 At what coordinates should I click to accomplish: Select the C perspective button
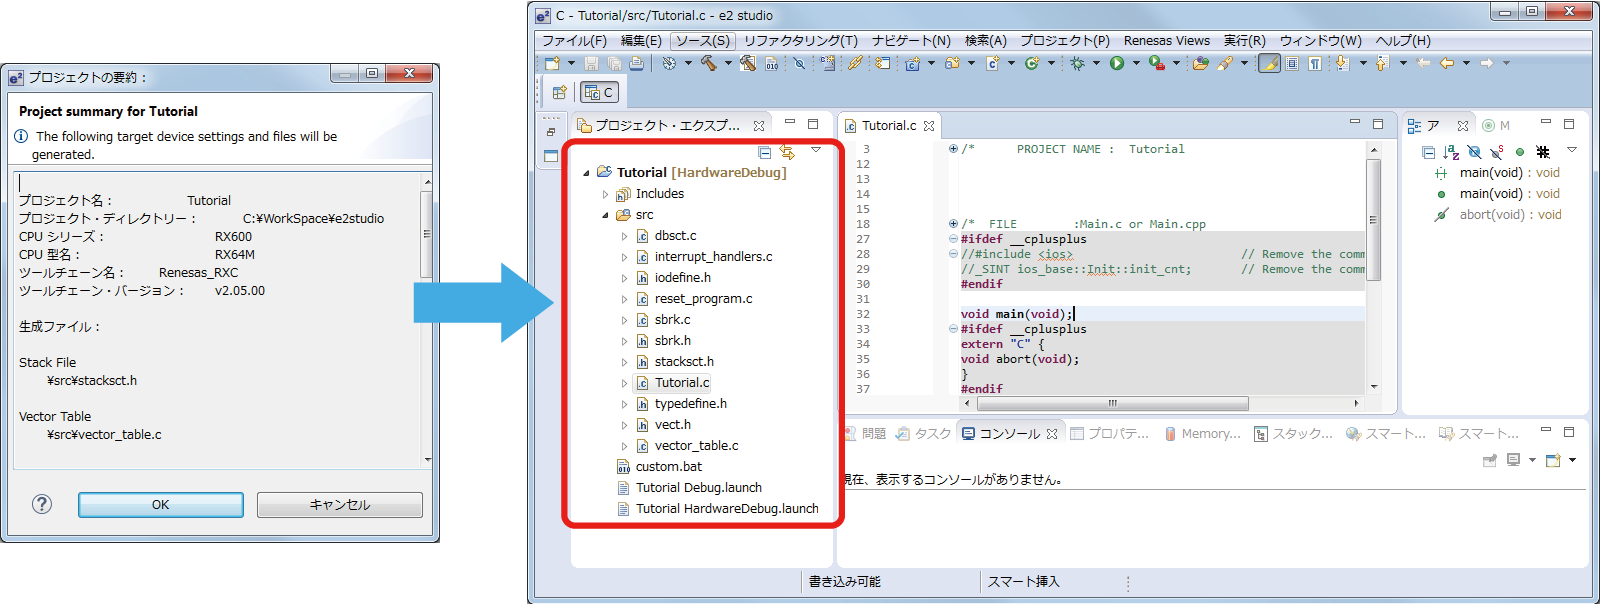coord(600,92)
